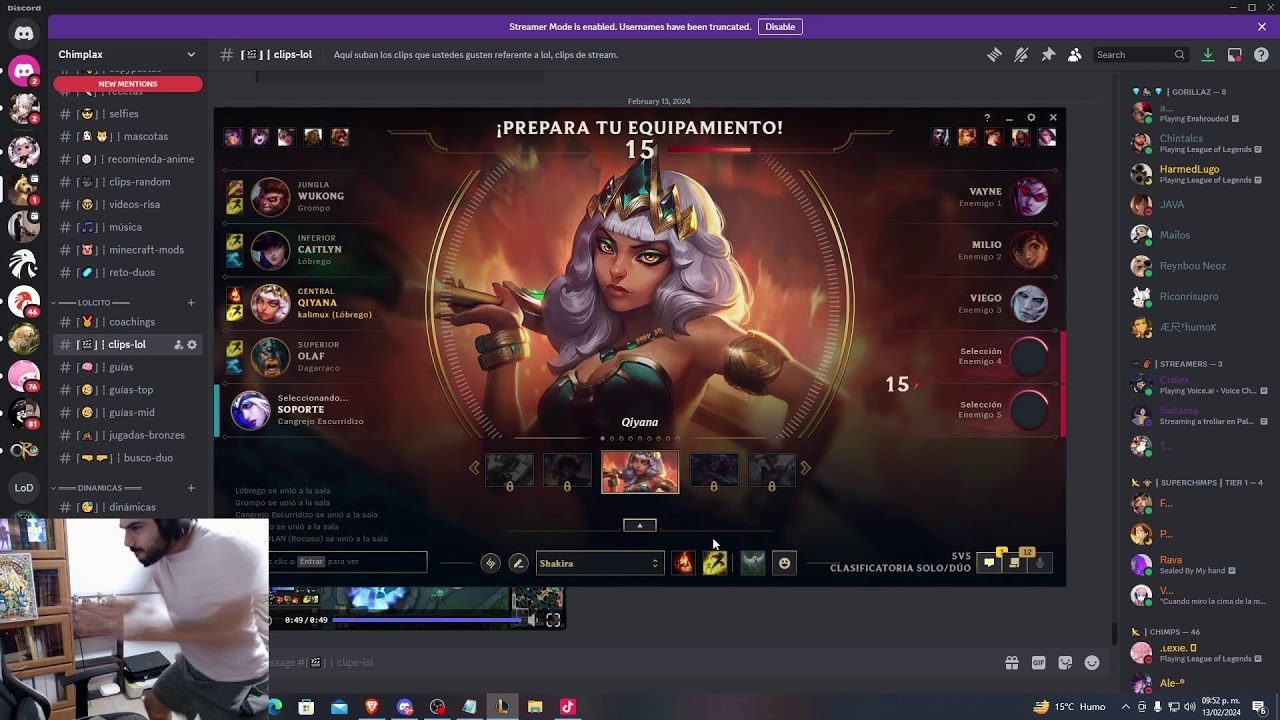The width and height of the screenshot is (1280, 720).
Task: Click the League champ select chat input
Action: click(x=348, y=562)
